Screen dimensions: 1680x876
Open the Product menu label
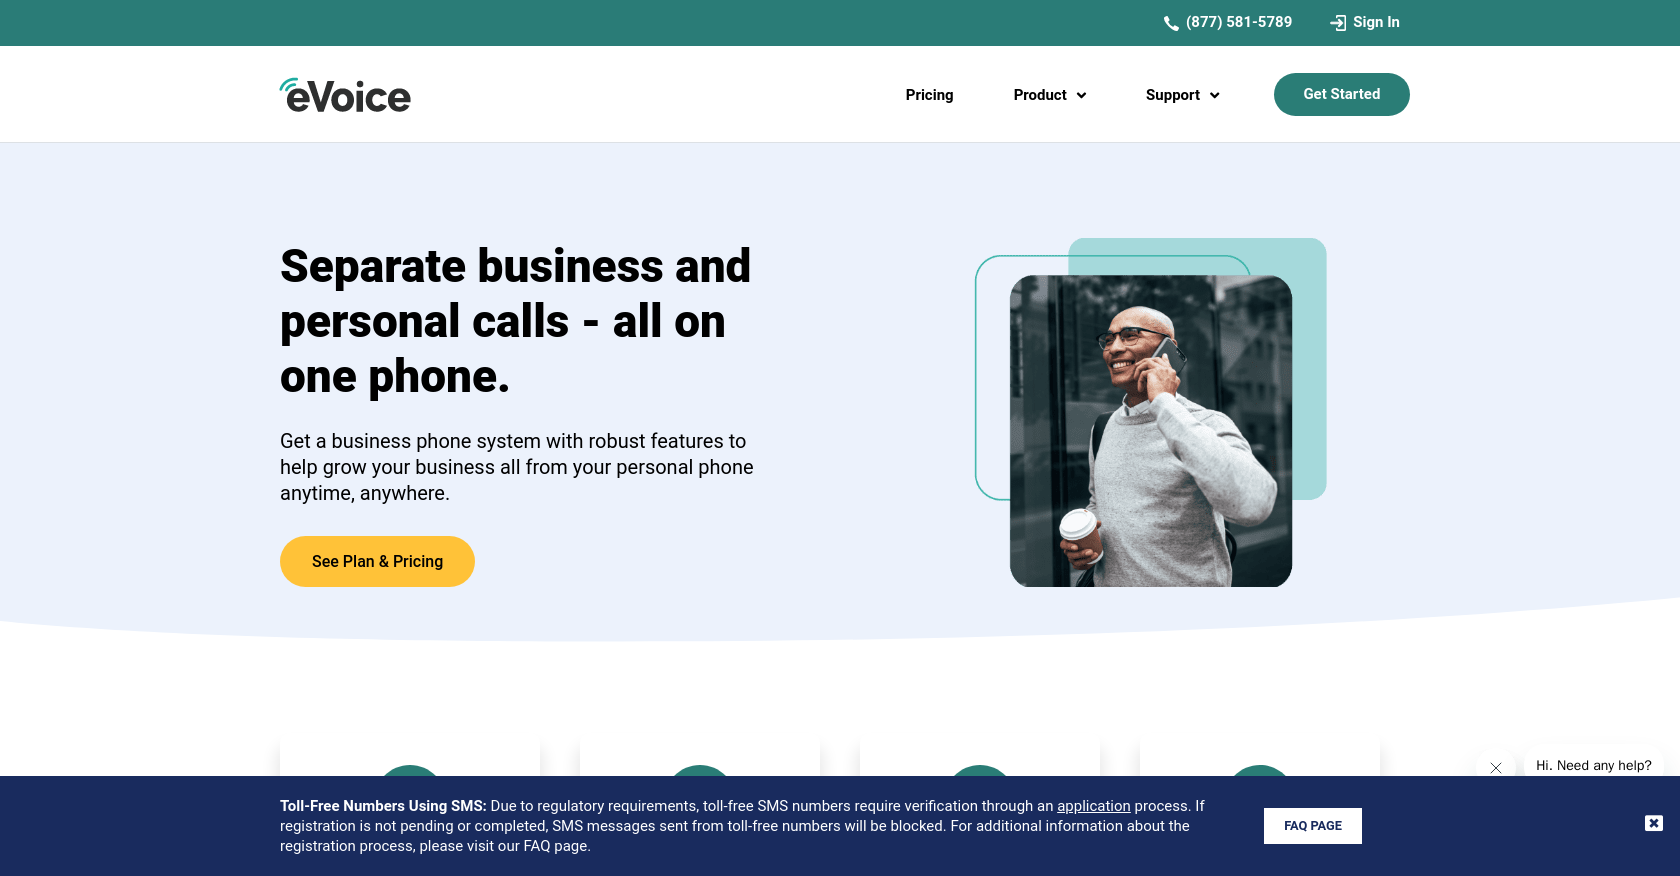[x=1040, y=95]
